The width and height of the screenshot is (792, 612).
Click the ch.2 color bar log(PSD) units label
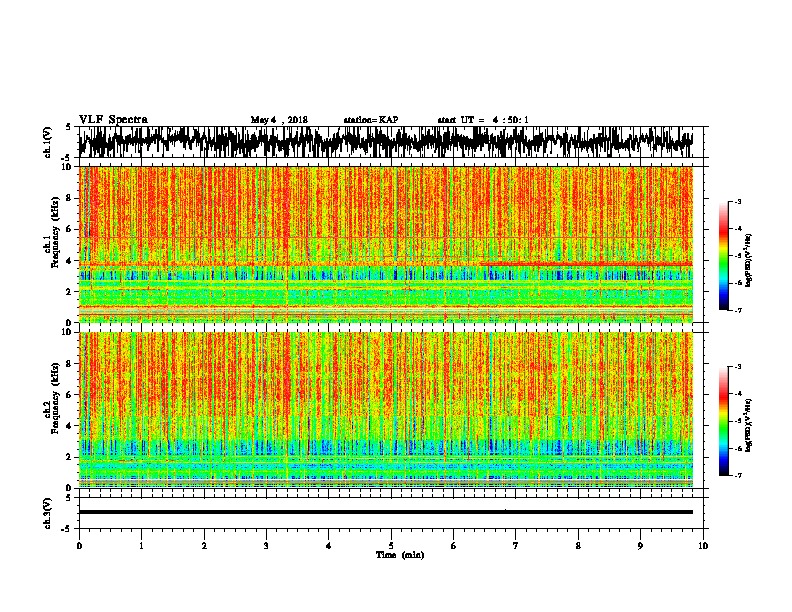(749, 425)
